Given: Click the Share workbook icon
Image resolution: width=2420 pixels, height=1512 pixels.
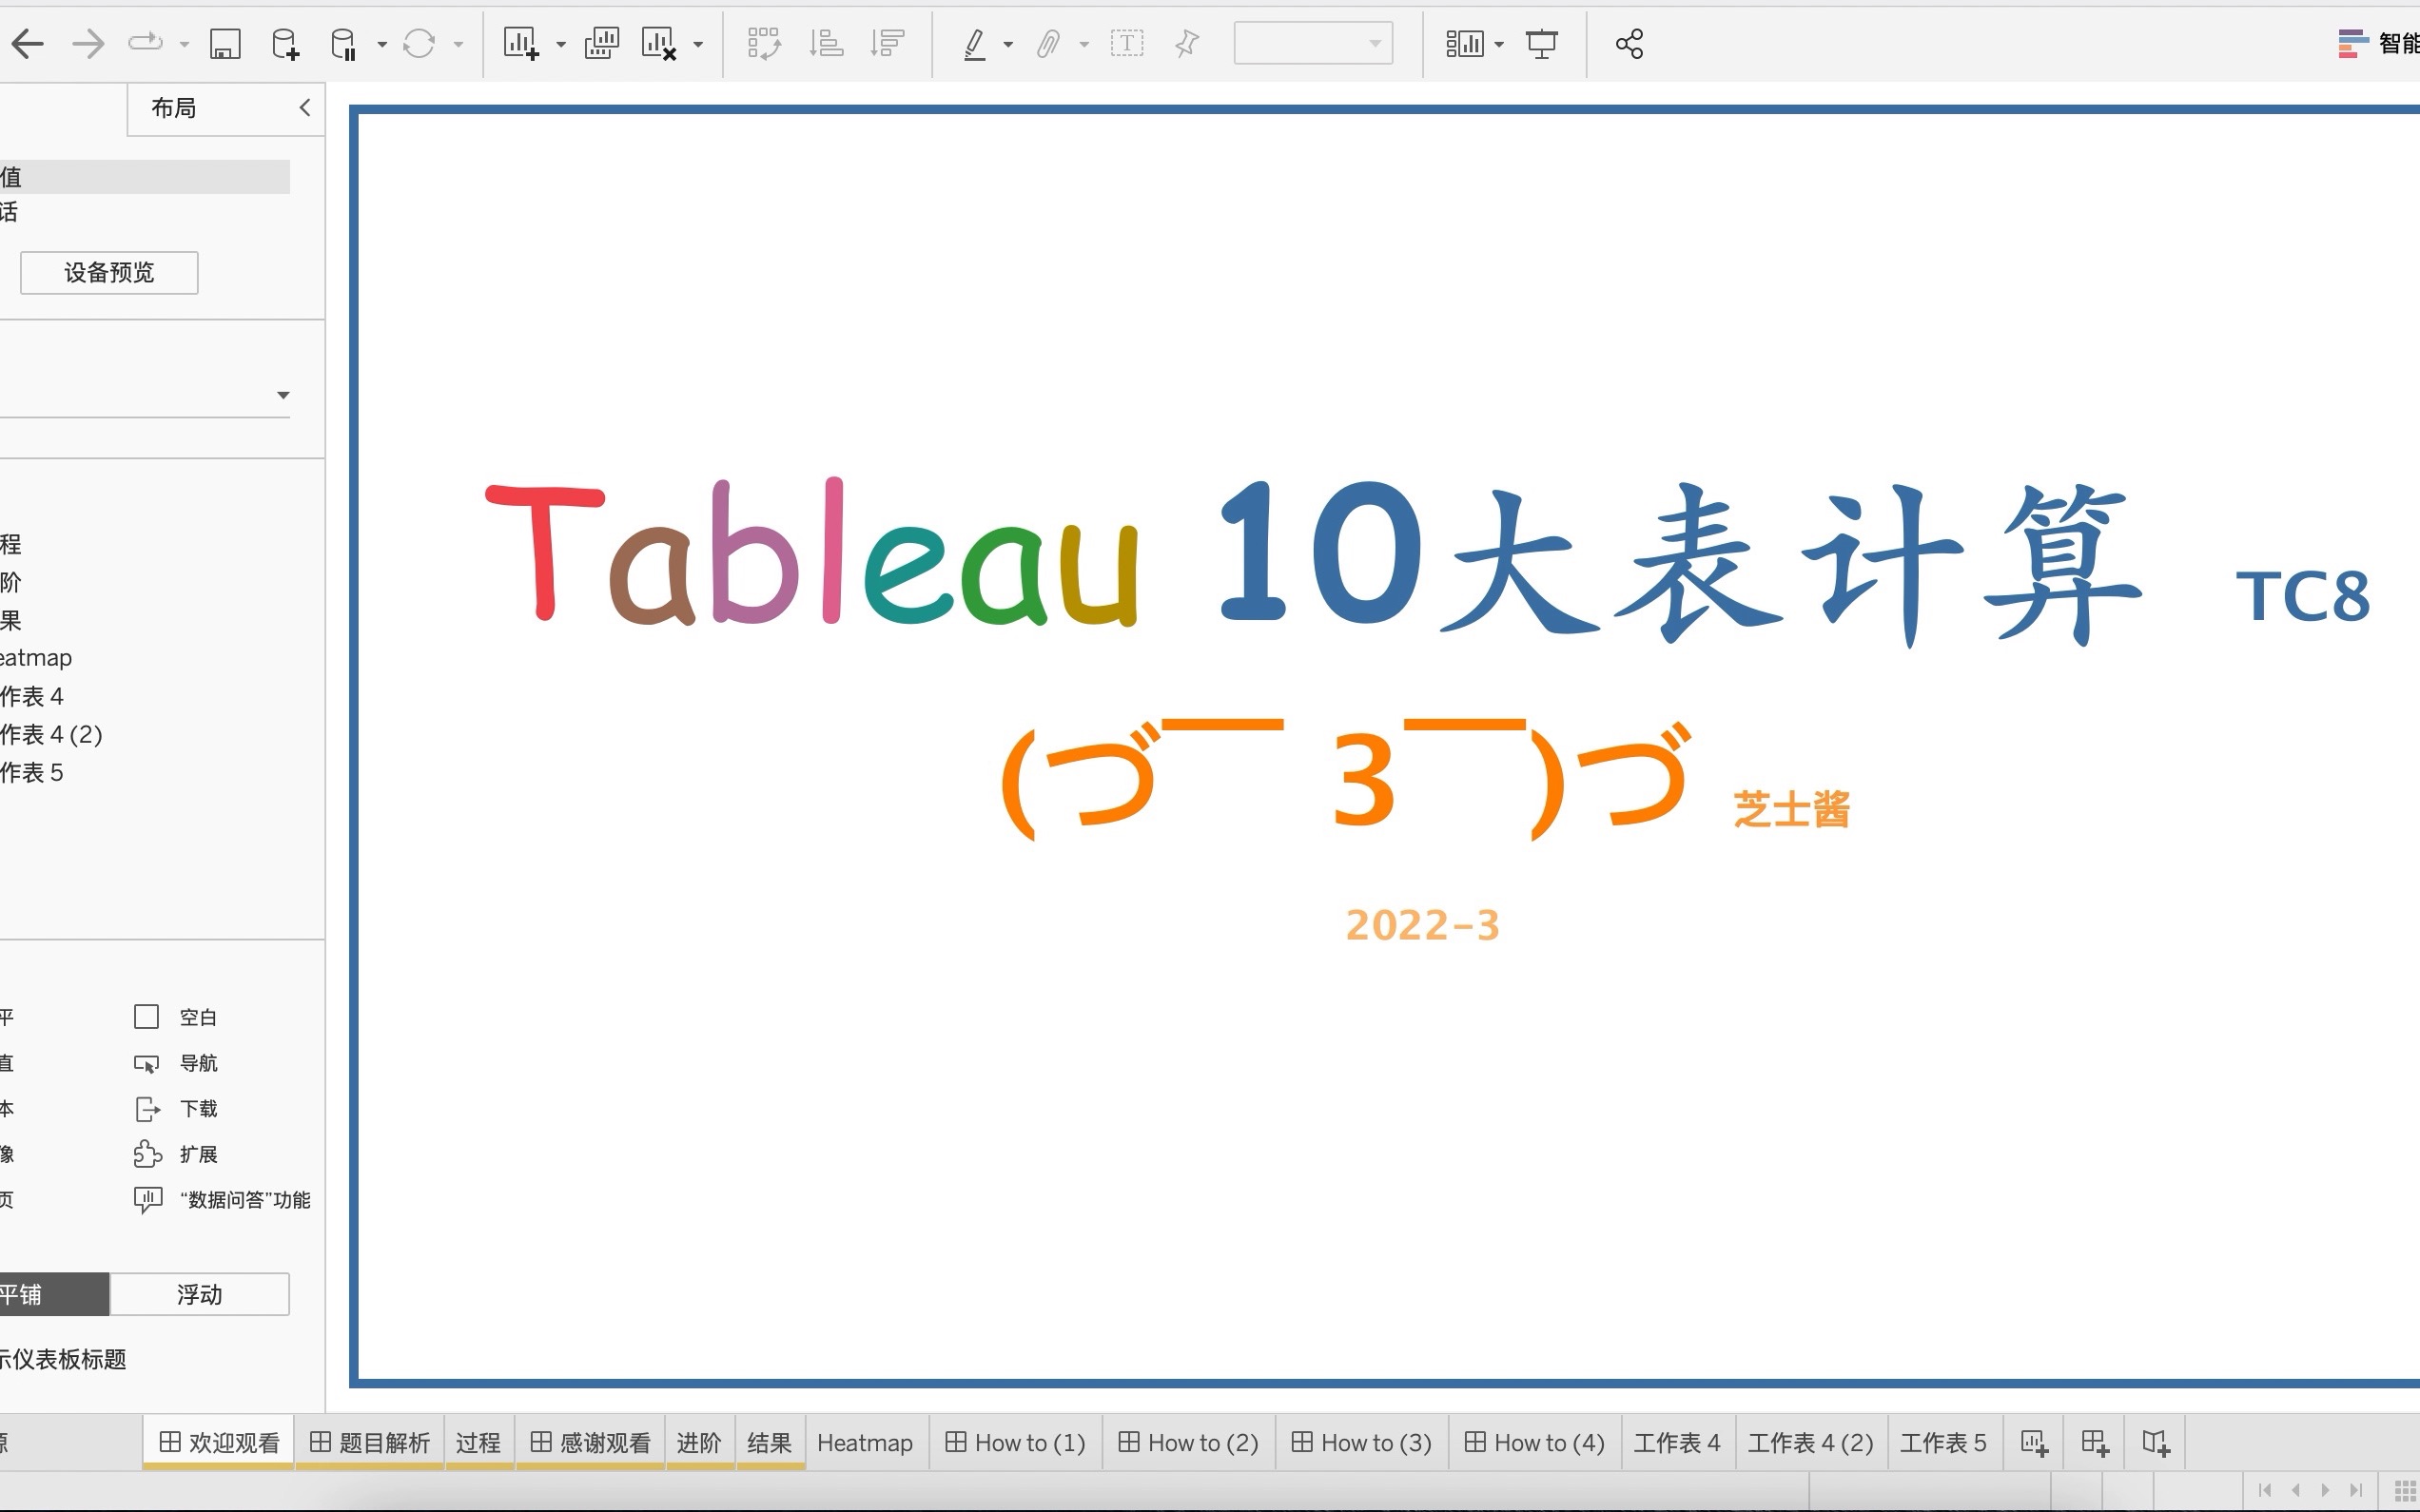Looking at the screenshot, I should coord(1628,43).
